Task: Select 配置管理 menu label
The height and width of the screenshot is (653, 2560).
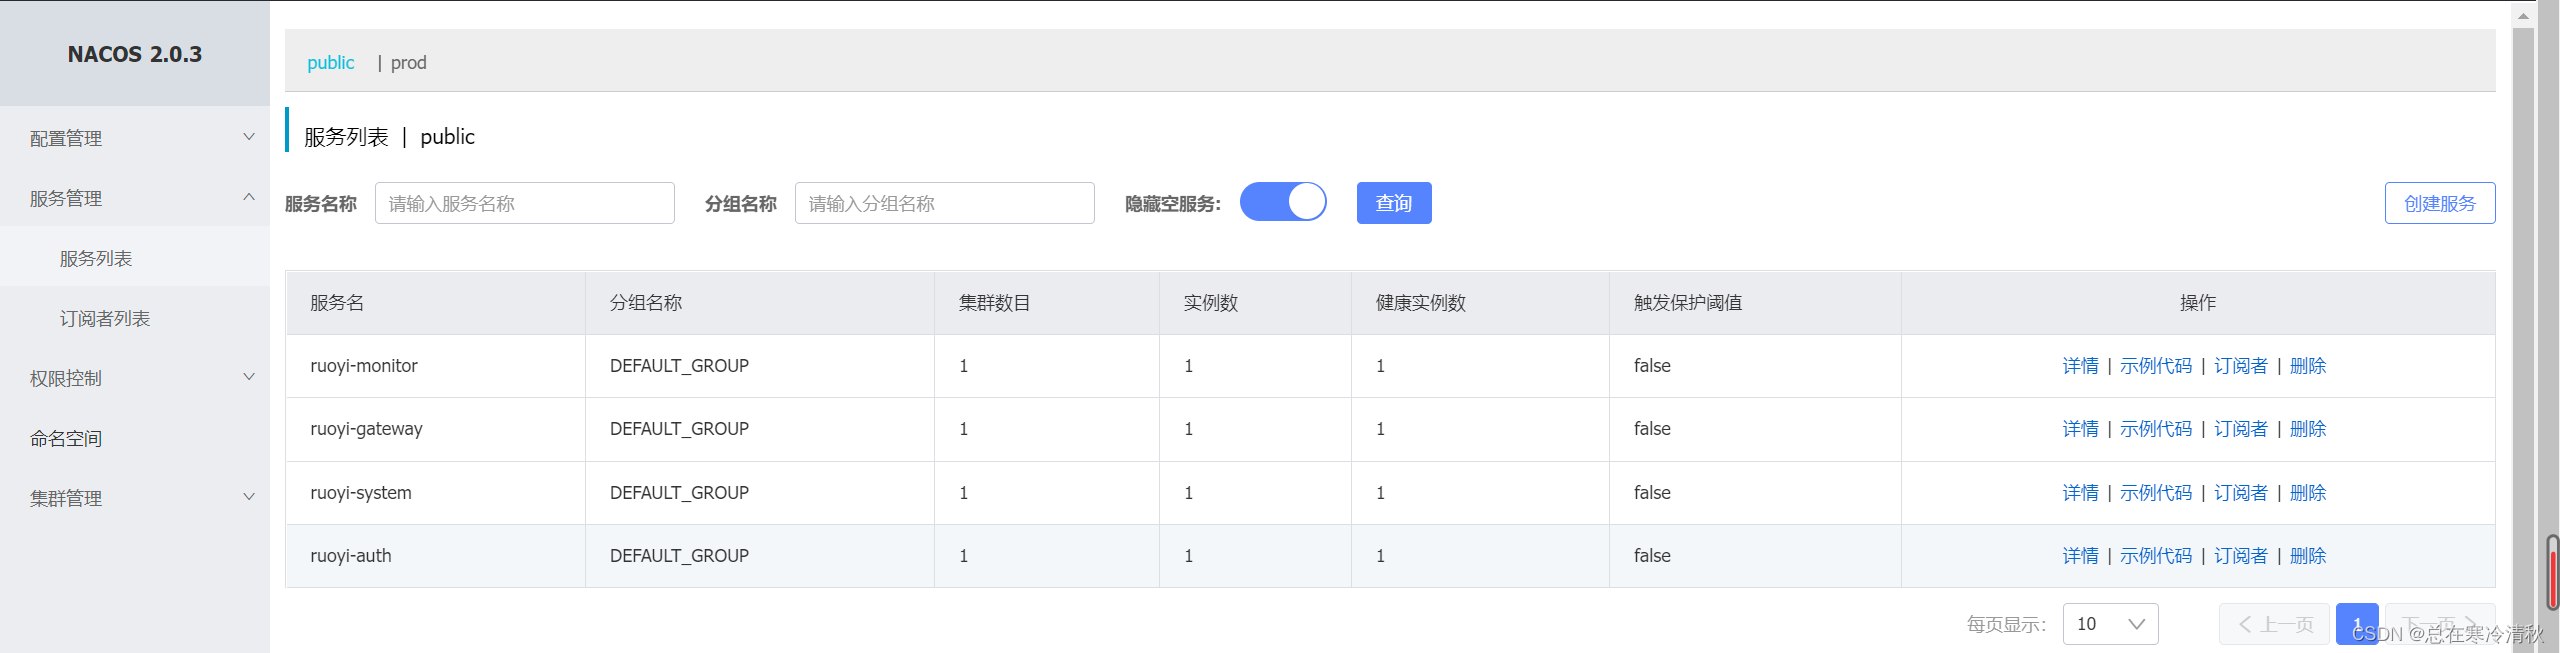Action: [66, 138]
